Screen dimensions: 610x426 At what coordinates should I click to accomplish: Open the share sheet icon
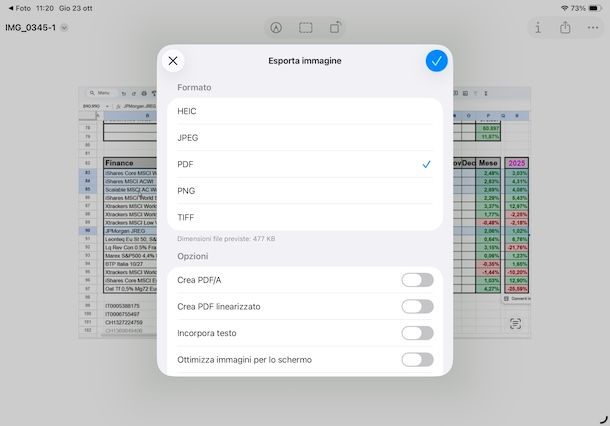point(565,28)
